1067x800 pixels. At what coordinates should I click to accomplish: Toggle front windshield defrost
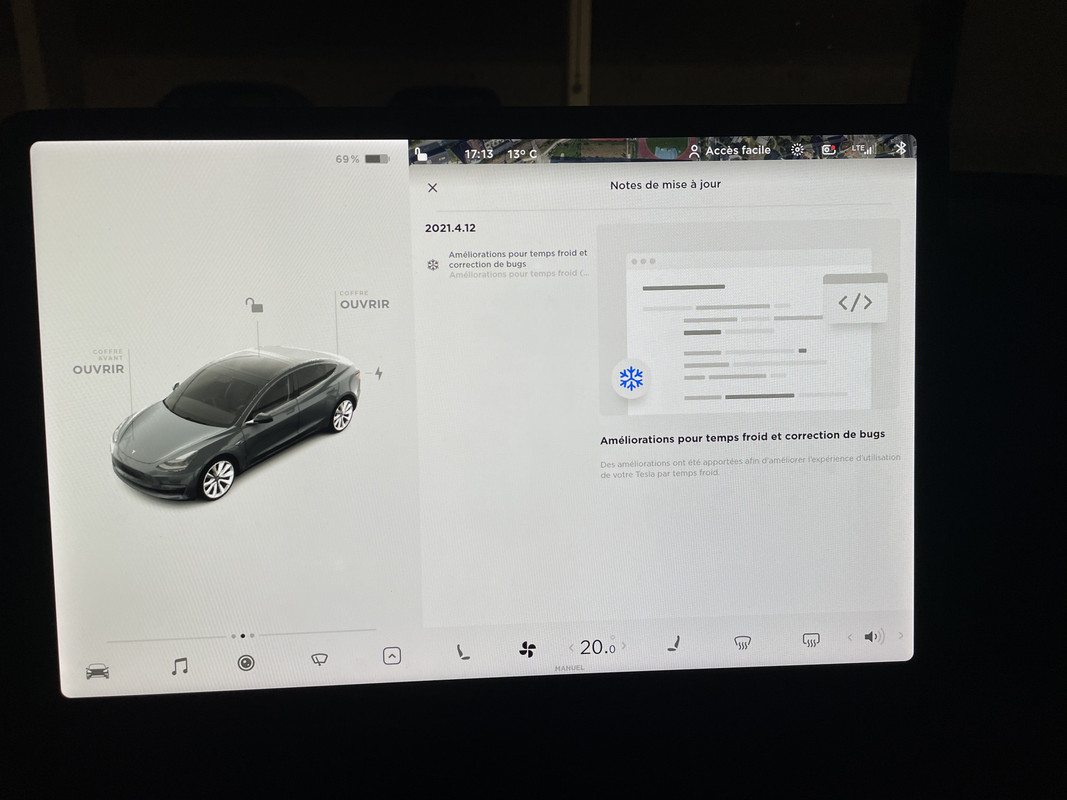(x=742, y=641)
